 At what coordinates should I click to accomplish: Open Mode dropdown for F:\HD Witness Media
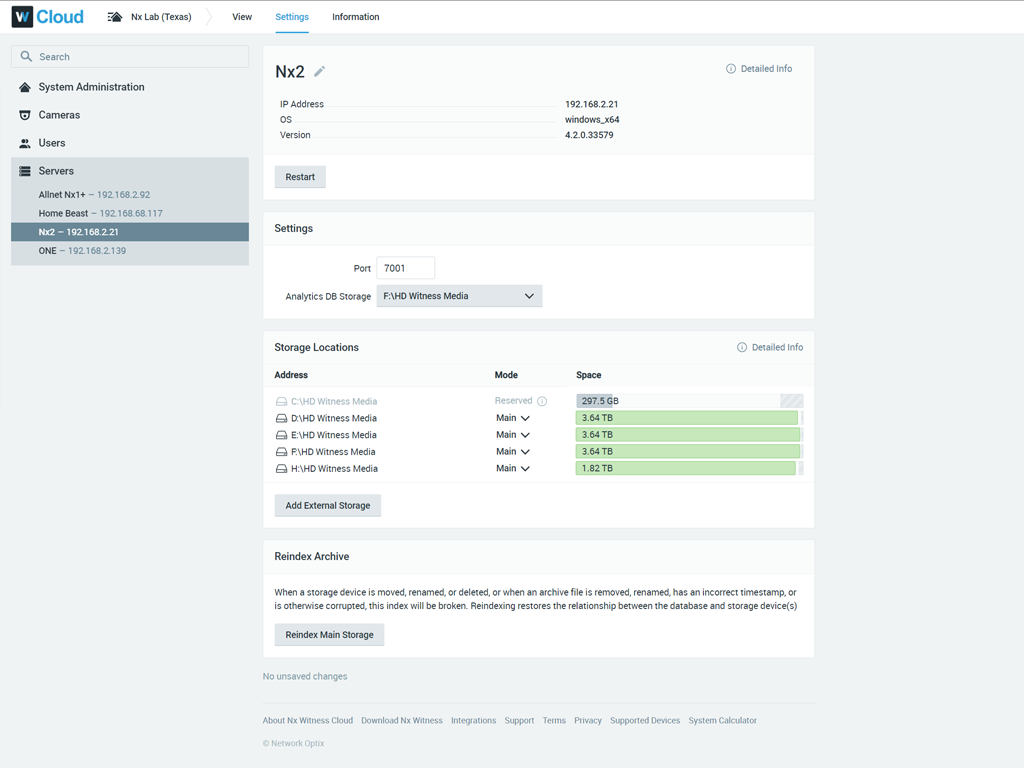(513, 452)
